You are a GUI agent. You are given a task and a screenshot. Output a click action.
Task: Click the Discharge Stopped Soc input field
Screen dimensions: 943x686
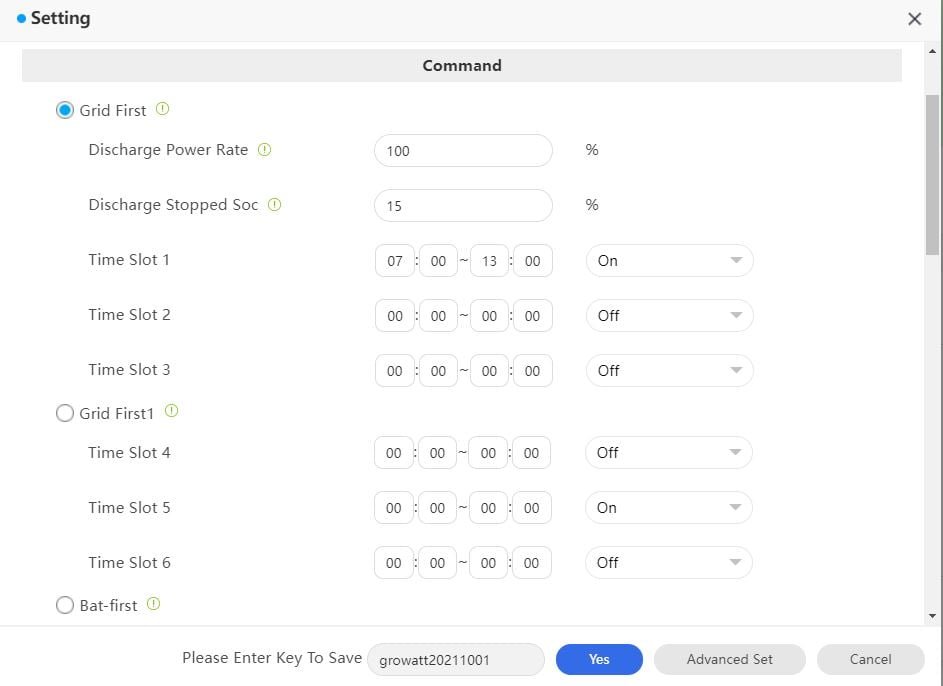click(462, 206)
